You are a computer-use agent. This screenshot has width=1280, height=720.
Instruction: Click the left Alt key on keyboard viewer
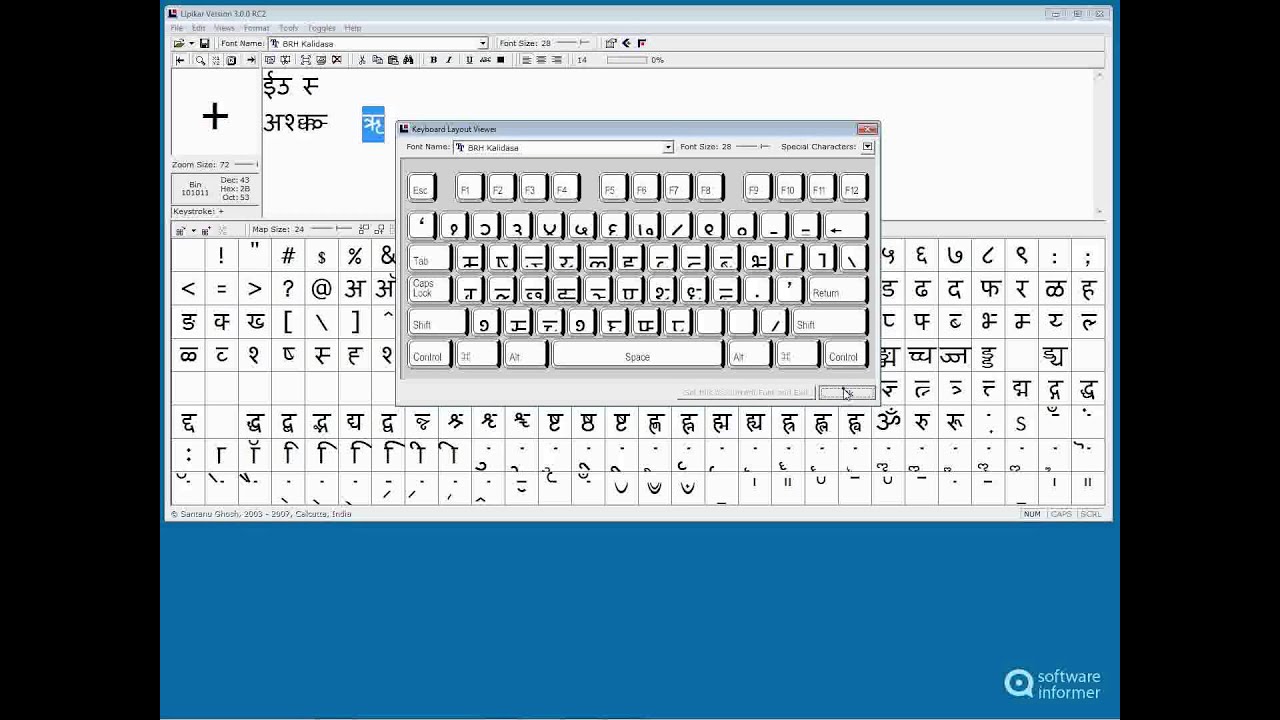[x=526, y=356]
